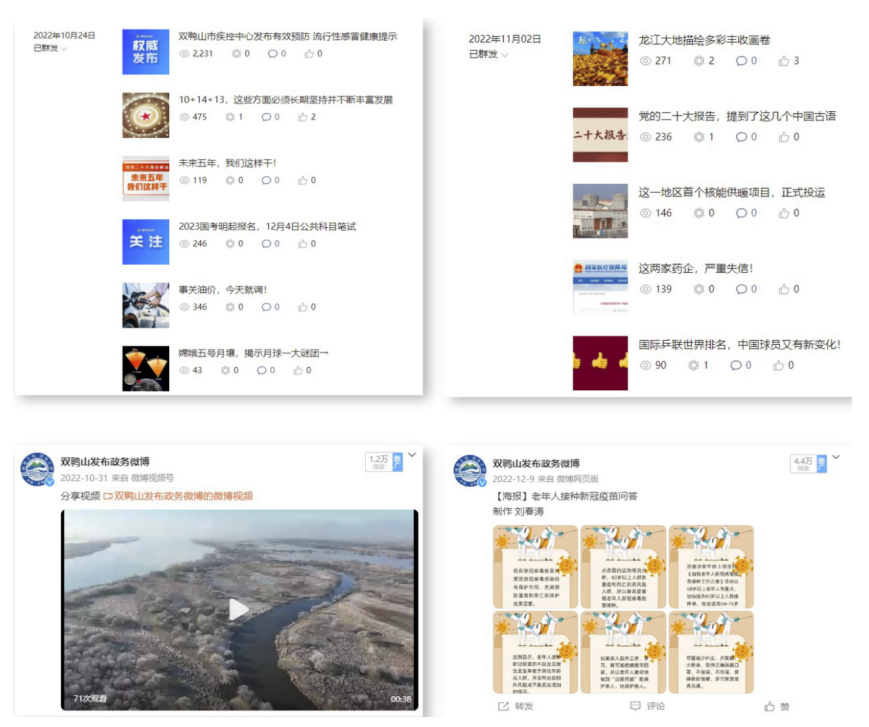Viewport: 869px width, 727px height.
Task: Click the 双鸭山发布政务微博 avatar on the video post
Action: 37,470
